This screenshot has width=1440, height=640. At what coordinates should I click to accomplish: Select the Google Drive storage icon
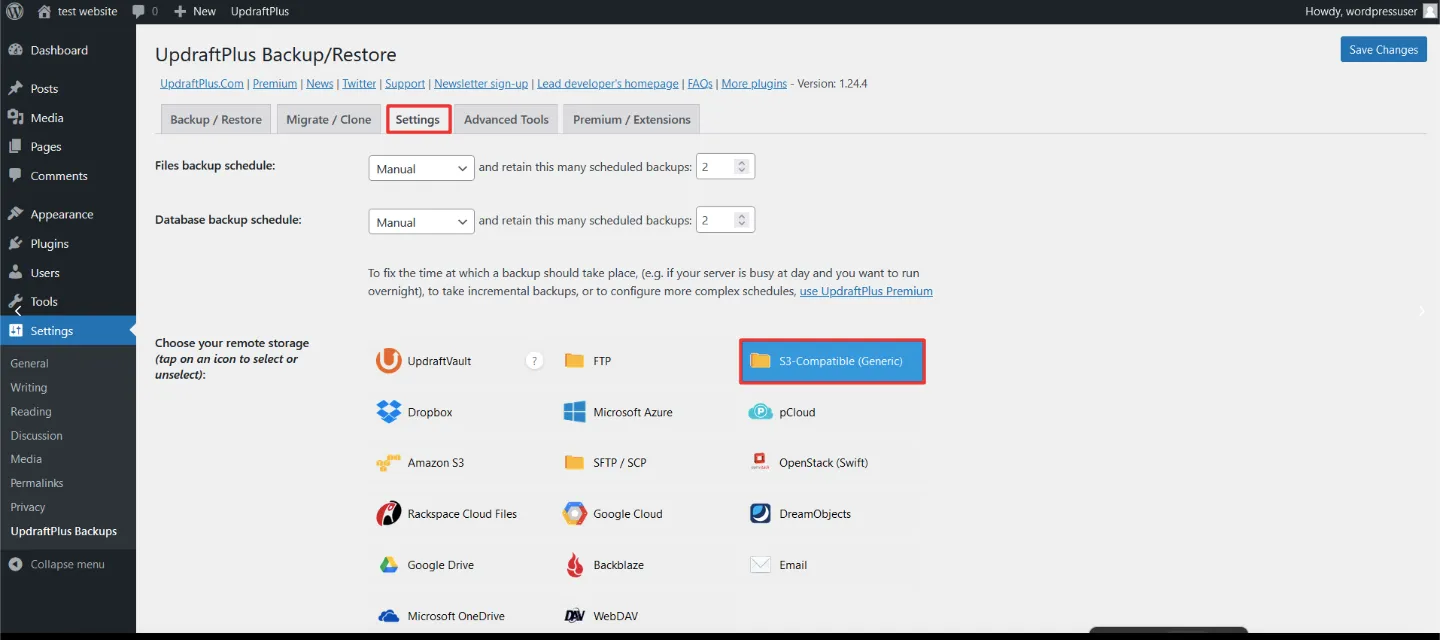(x=388, y=565)
